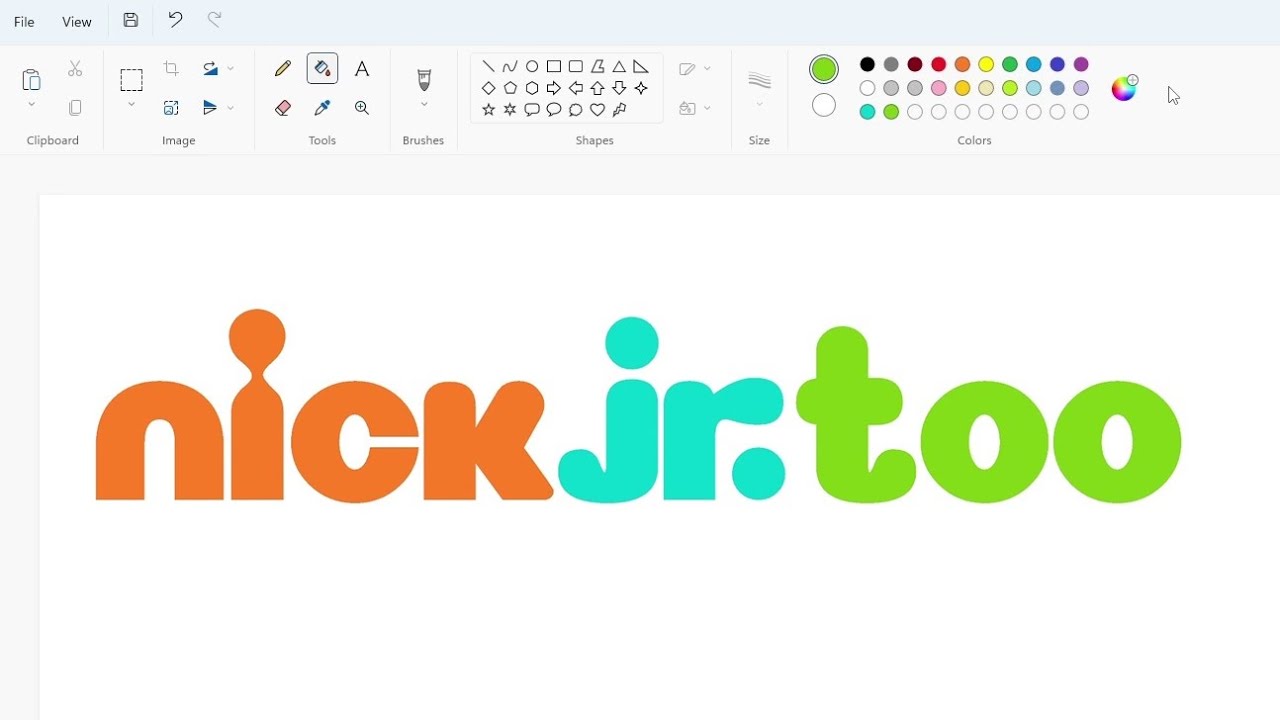Viewport: 1280px width, 720px height.
Task: Select the white Color 2 swatch
Action: (x=824, y=105)
